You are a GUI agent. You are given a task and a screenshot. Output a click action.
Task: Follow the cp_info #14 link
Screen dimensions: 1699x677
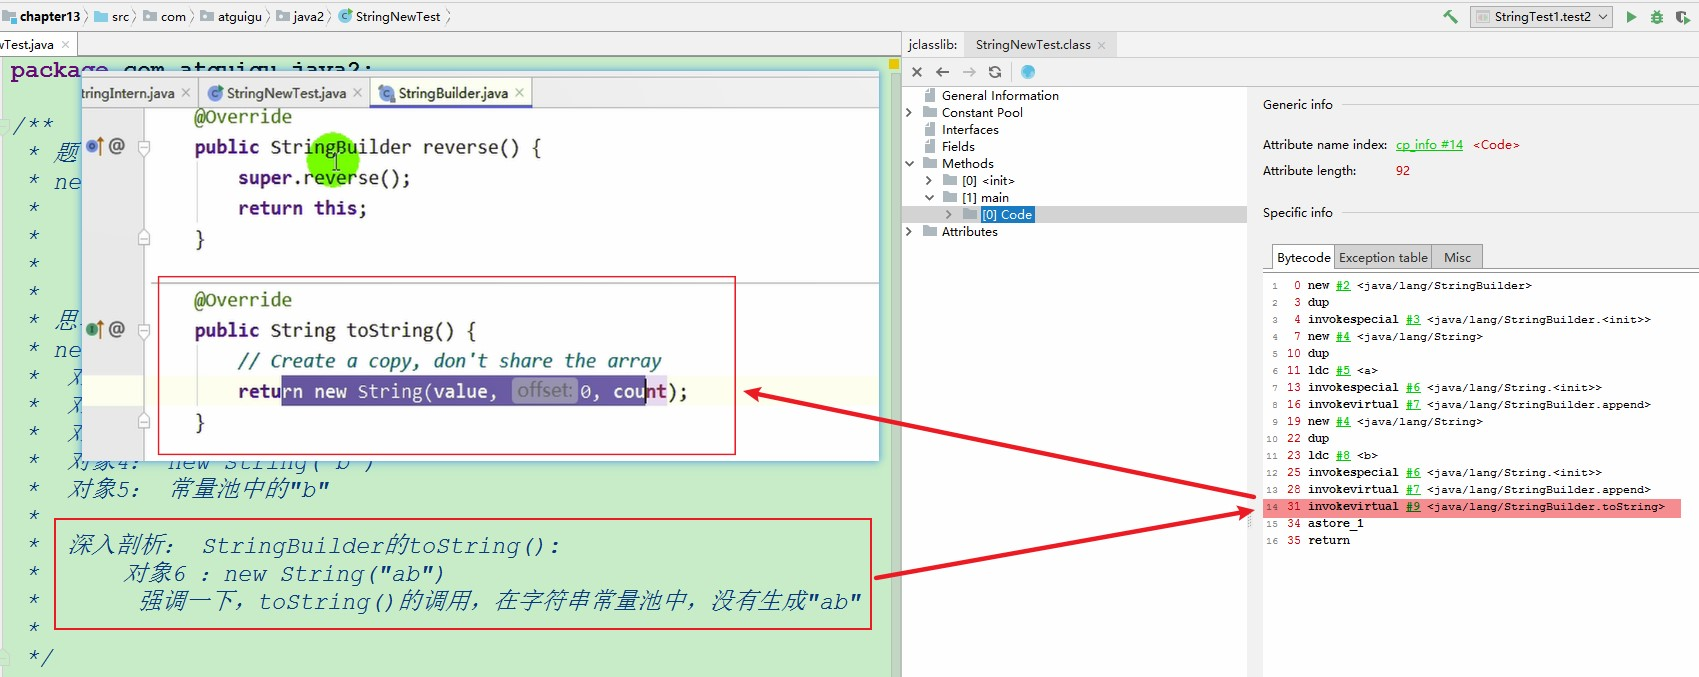point(1429,145)
